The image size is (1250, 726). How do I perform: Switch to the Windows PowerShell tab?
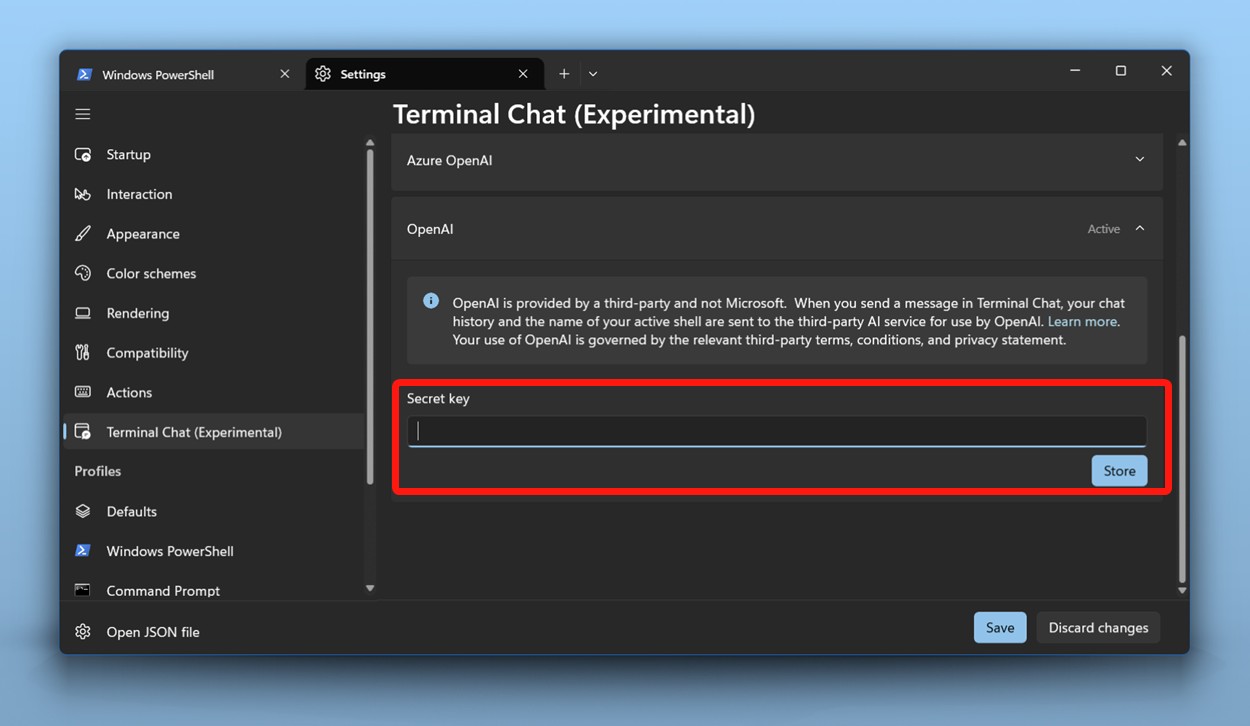tap(160, 73)
